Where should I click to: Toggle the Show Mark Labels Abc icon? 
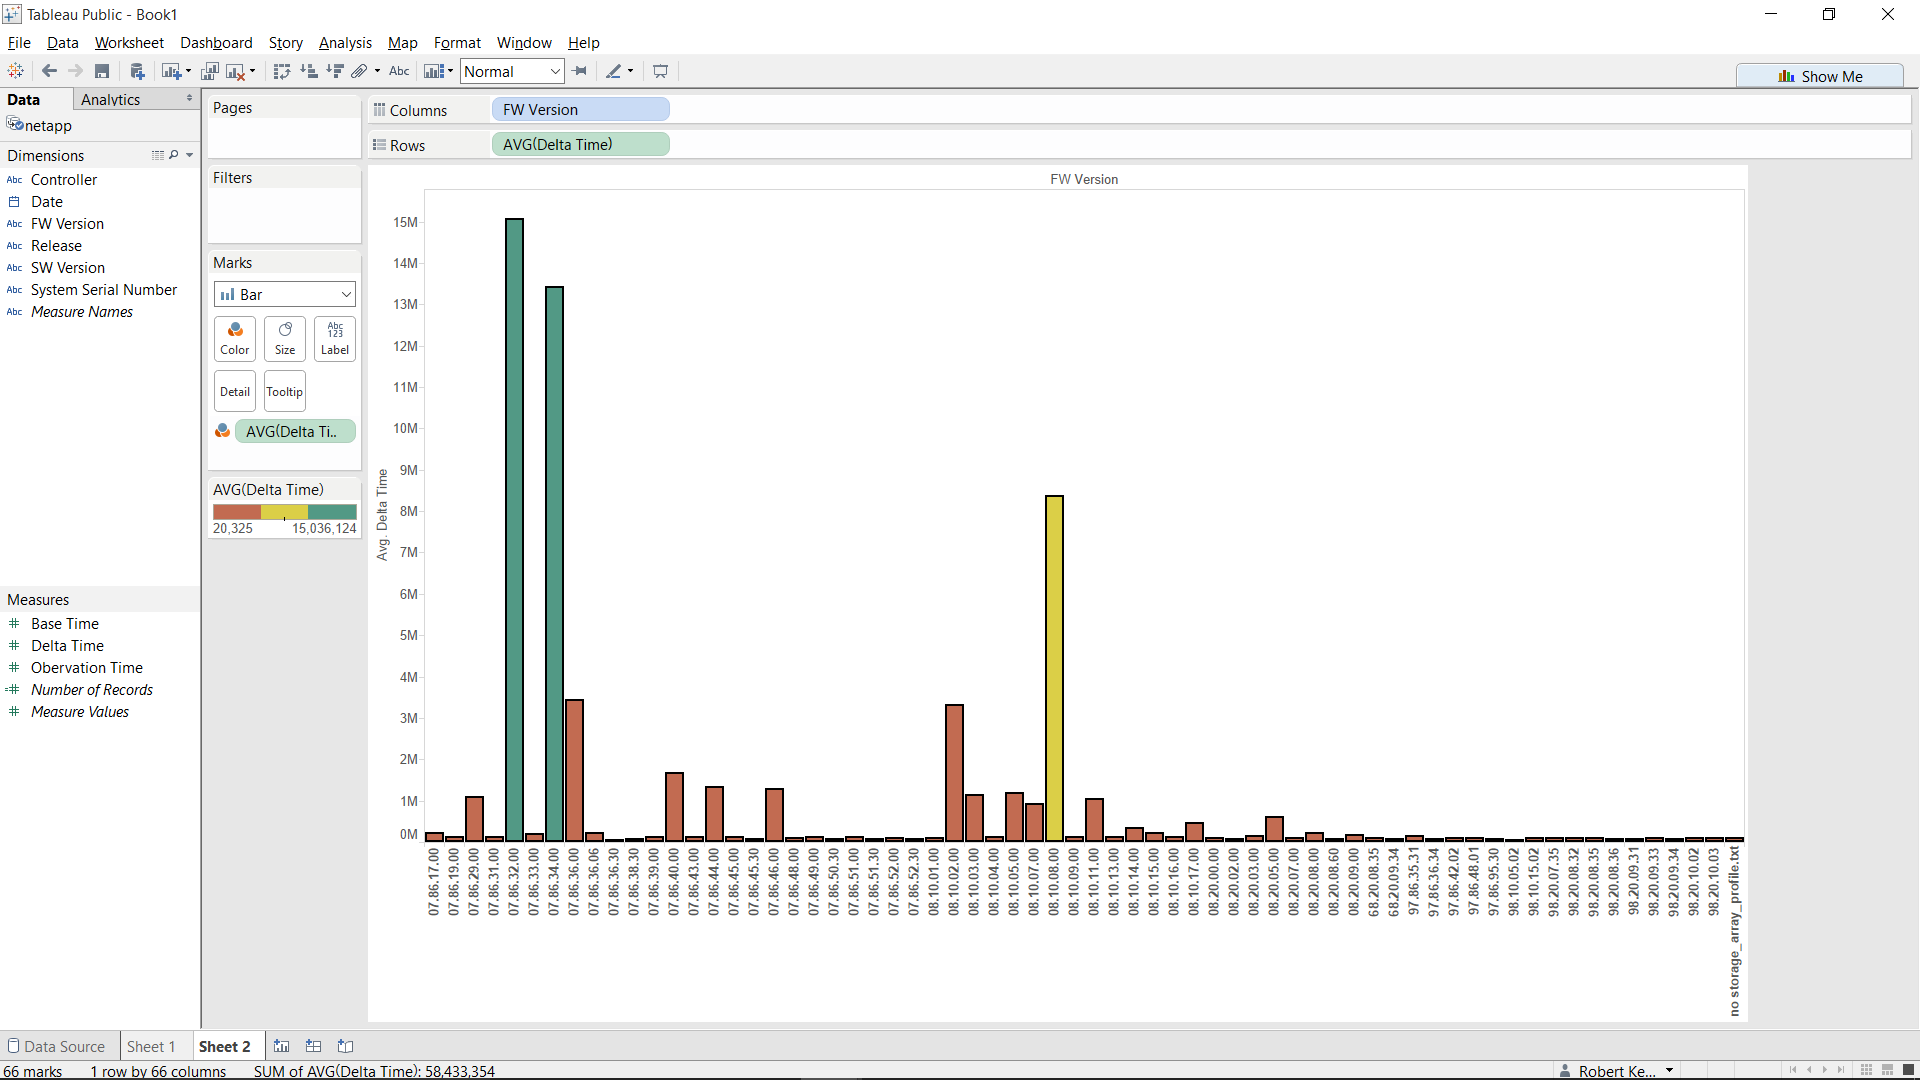399,71
